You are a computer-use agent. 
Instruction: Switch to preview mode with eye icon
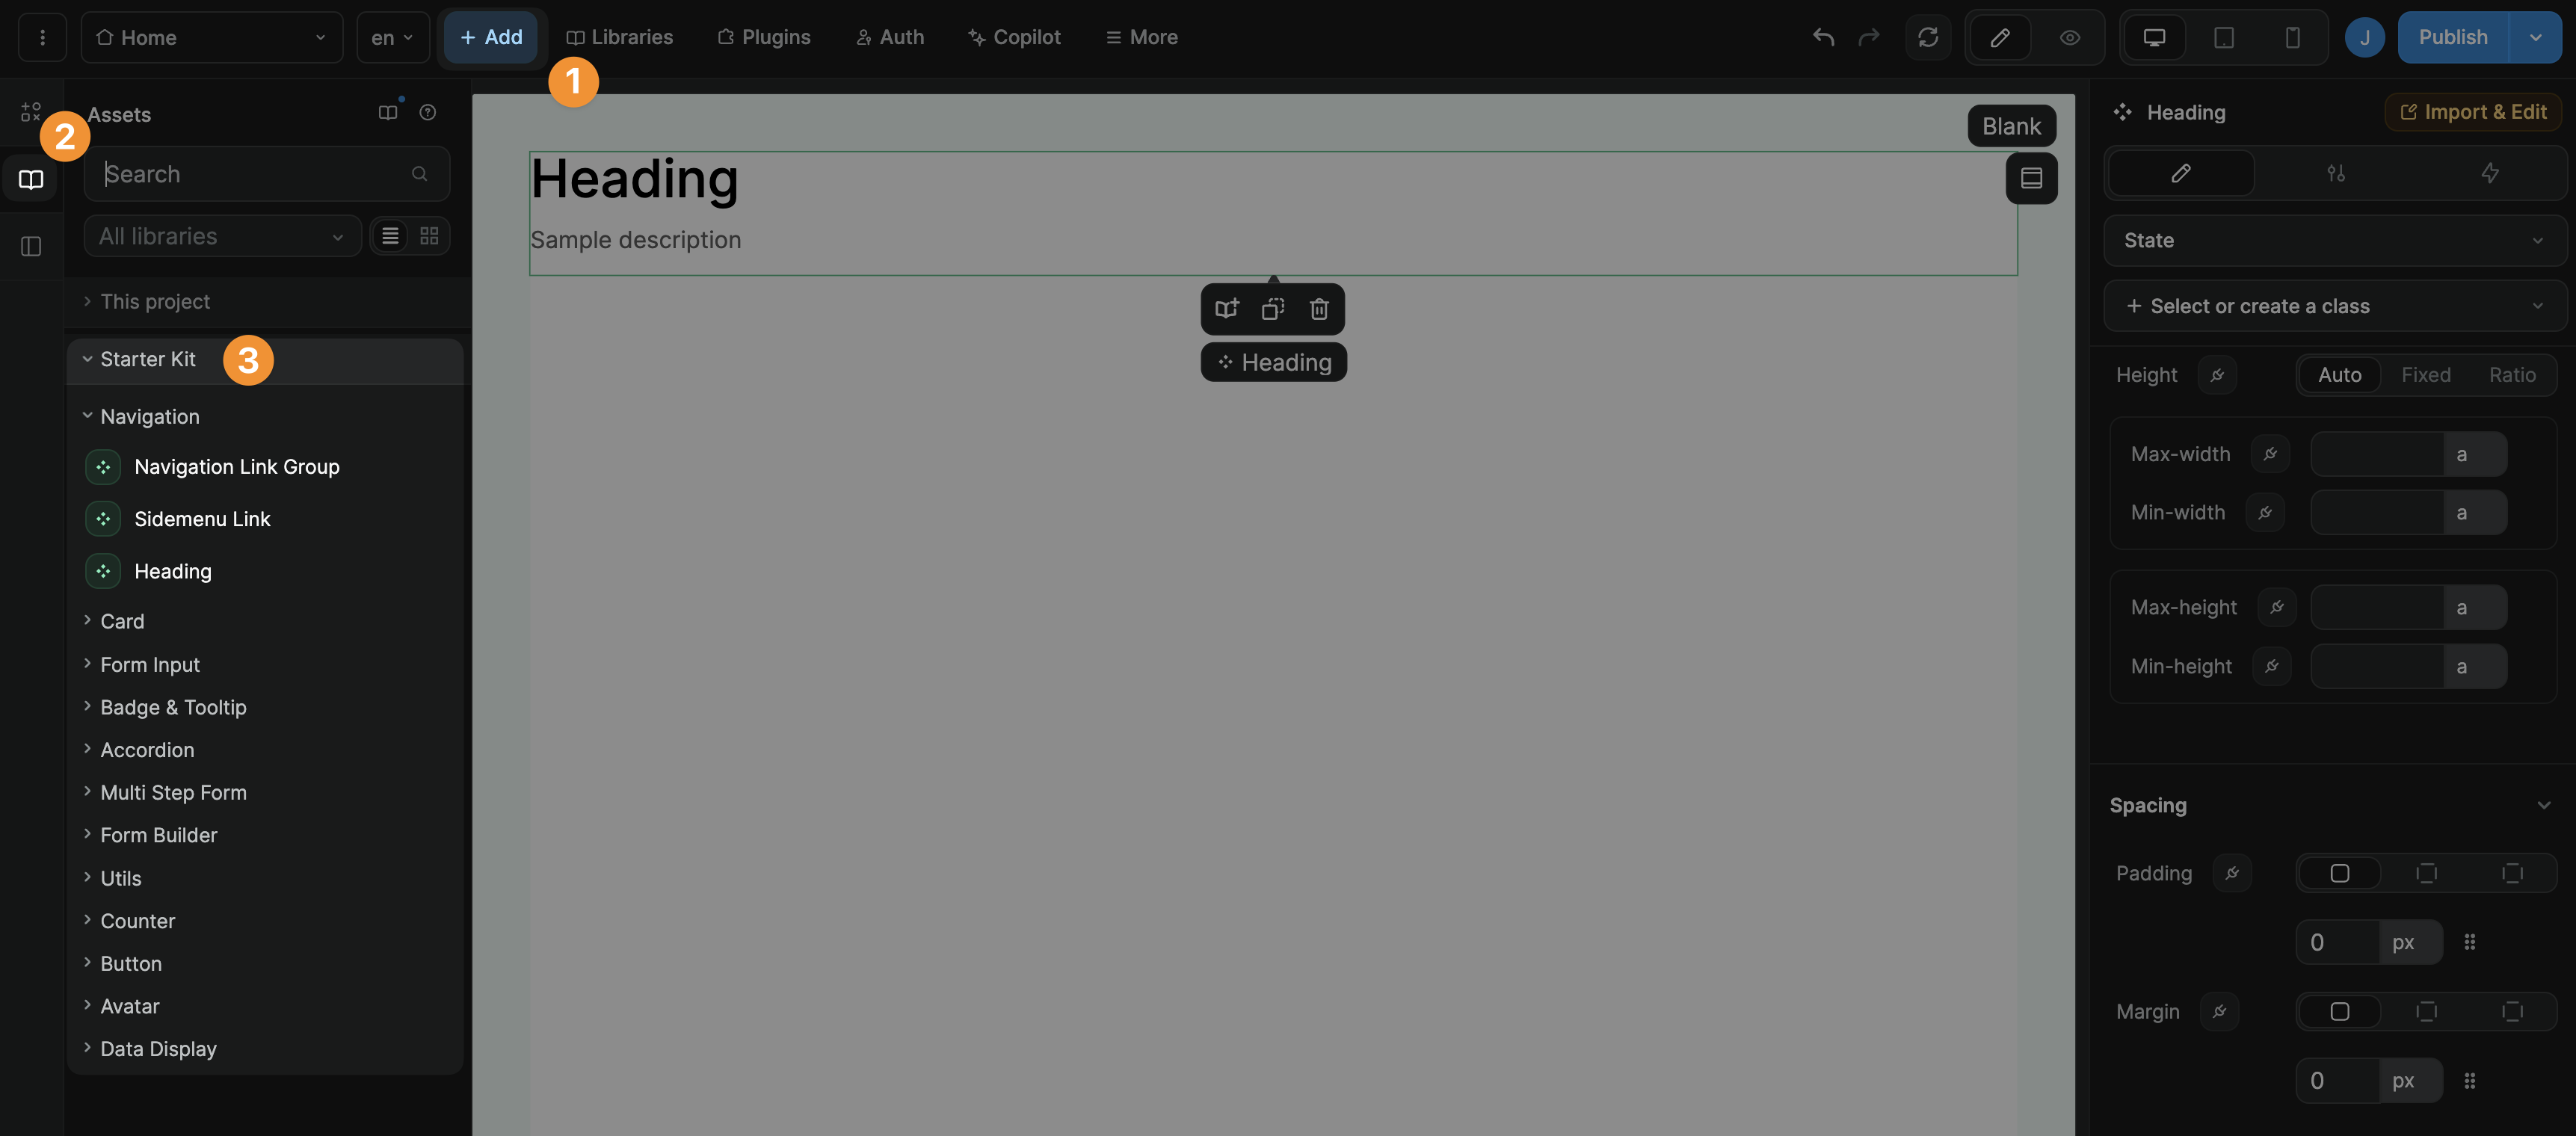pos(2069,37)
